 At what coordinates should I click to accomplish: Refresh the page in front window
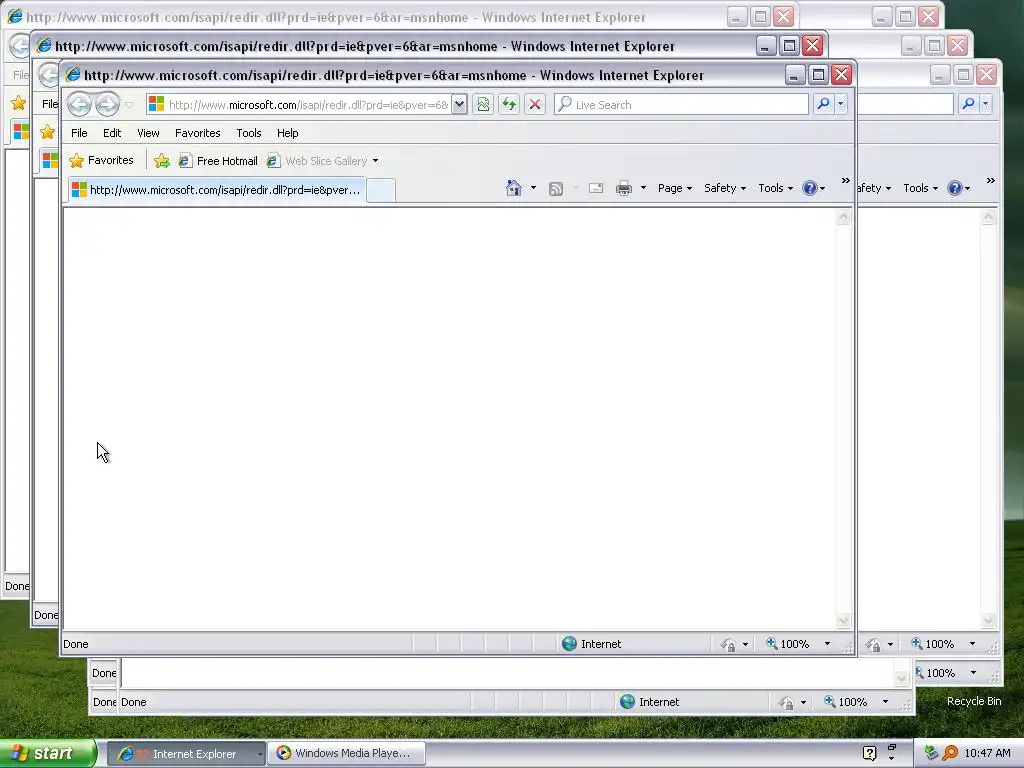tap(509, 104)
